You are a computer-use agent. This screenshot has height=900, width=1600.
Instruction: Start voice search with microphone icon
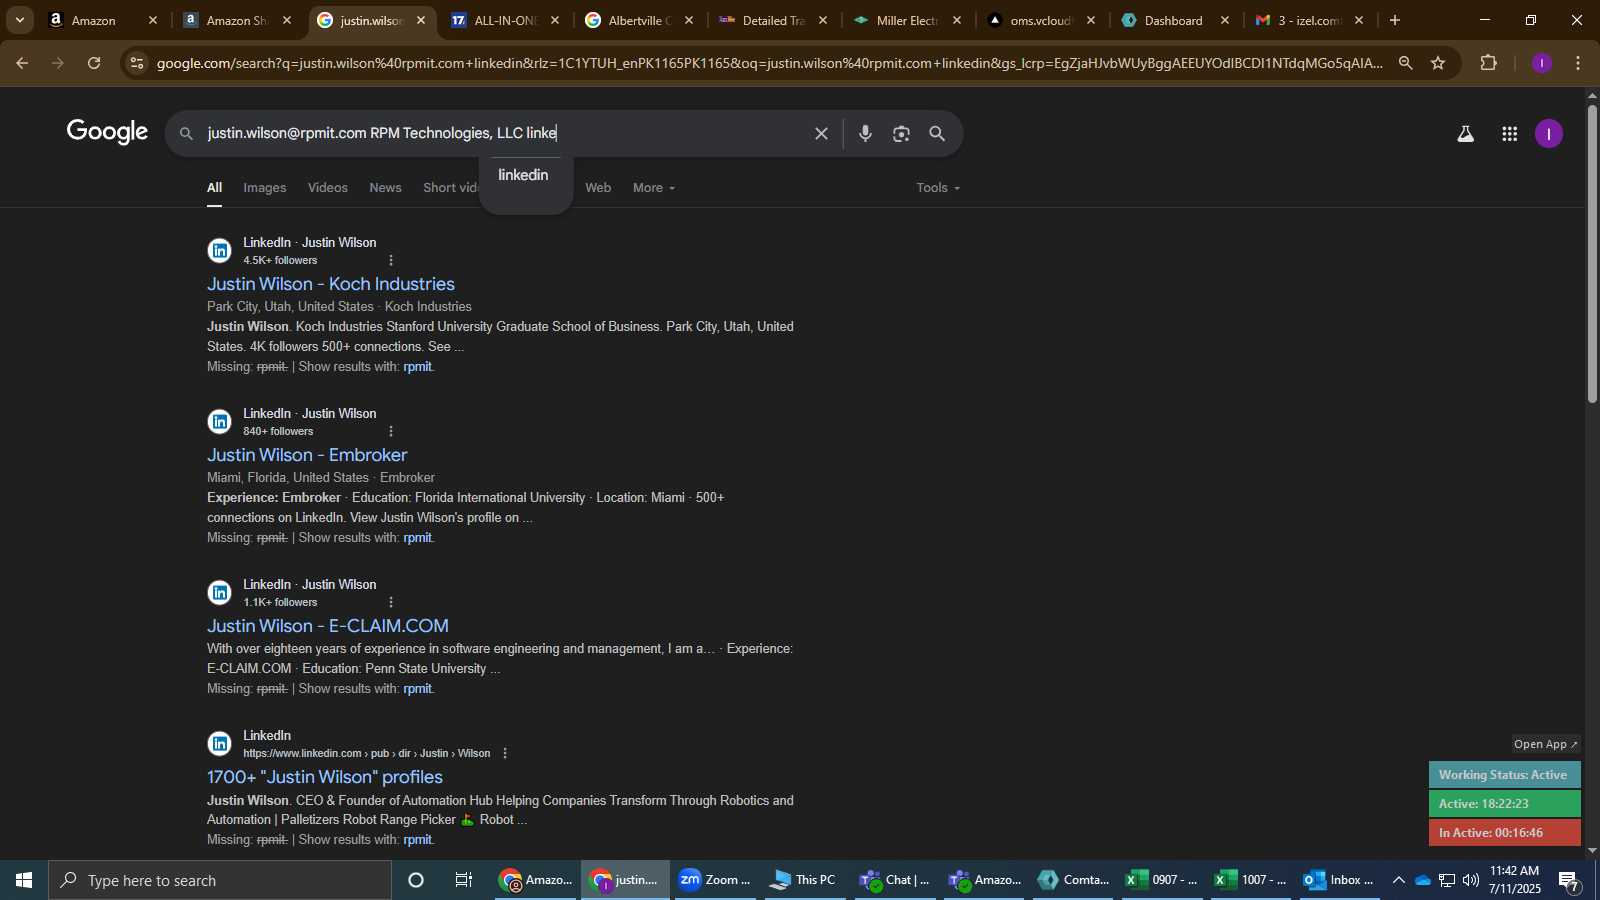(x=865, y=133)
